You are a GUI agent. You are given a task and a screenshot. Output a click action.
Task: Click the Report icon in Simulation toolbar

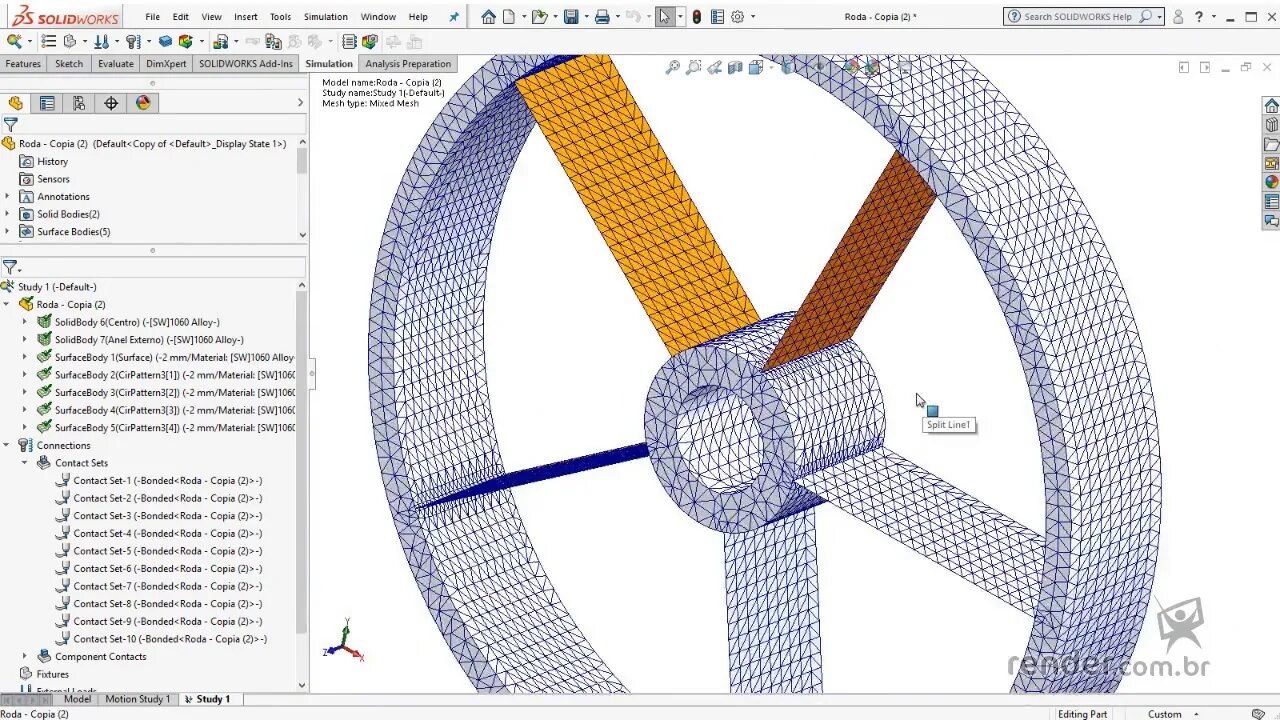[x=349, y=41]
